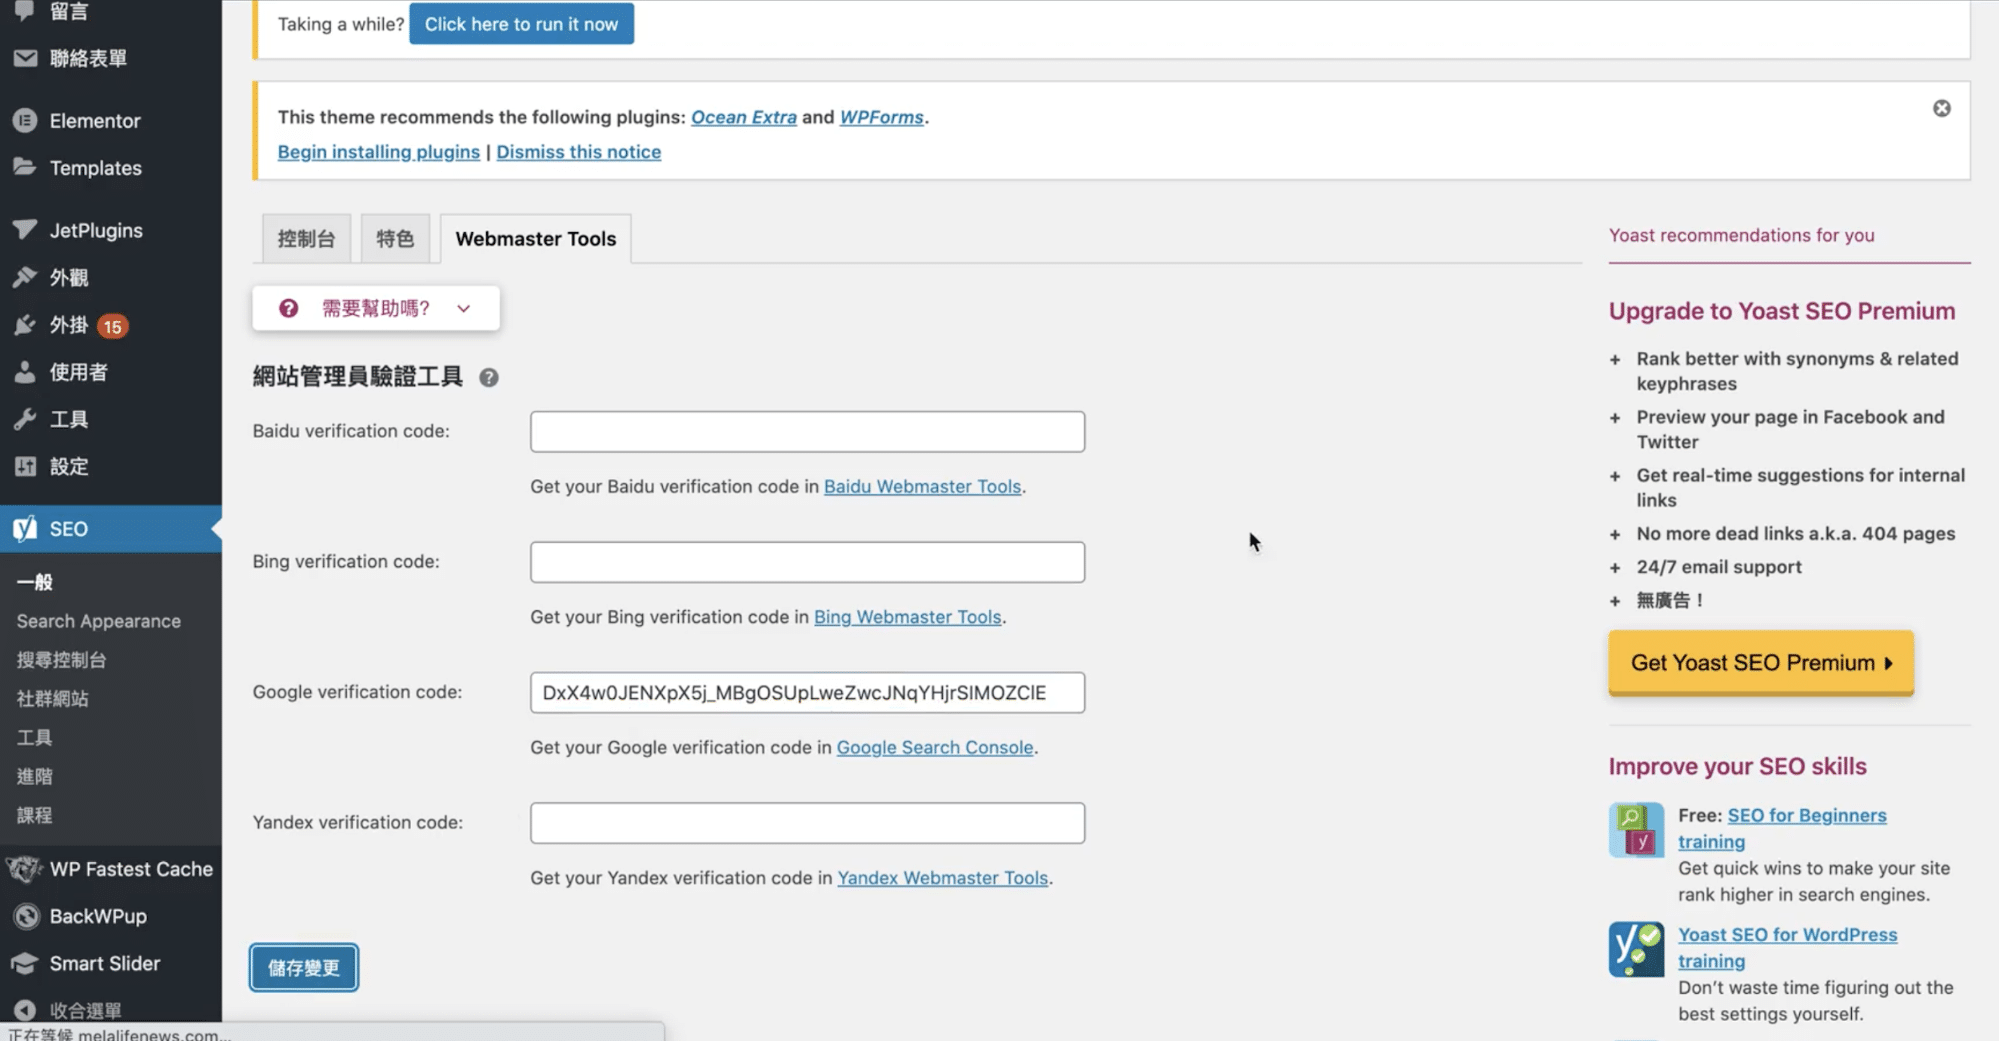
Task: Click the BackWPup sidebar icon
Action: pos(26,916)
